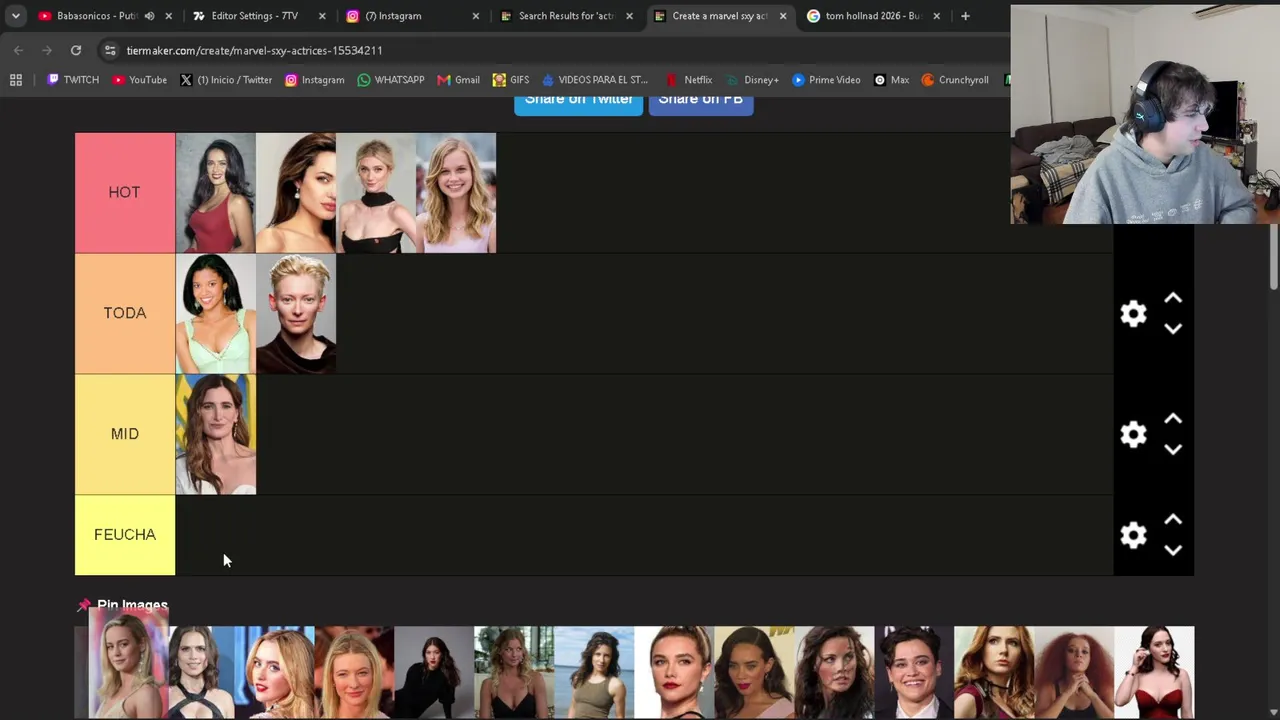The height and width of the screenshot is (720, 1280).
Task: Select the TODA tier image with short blonde hair
Action: click(296, 314)
